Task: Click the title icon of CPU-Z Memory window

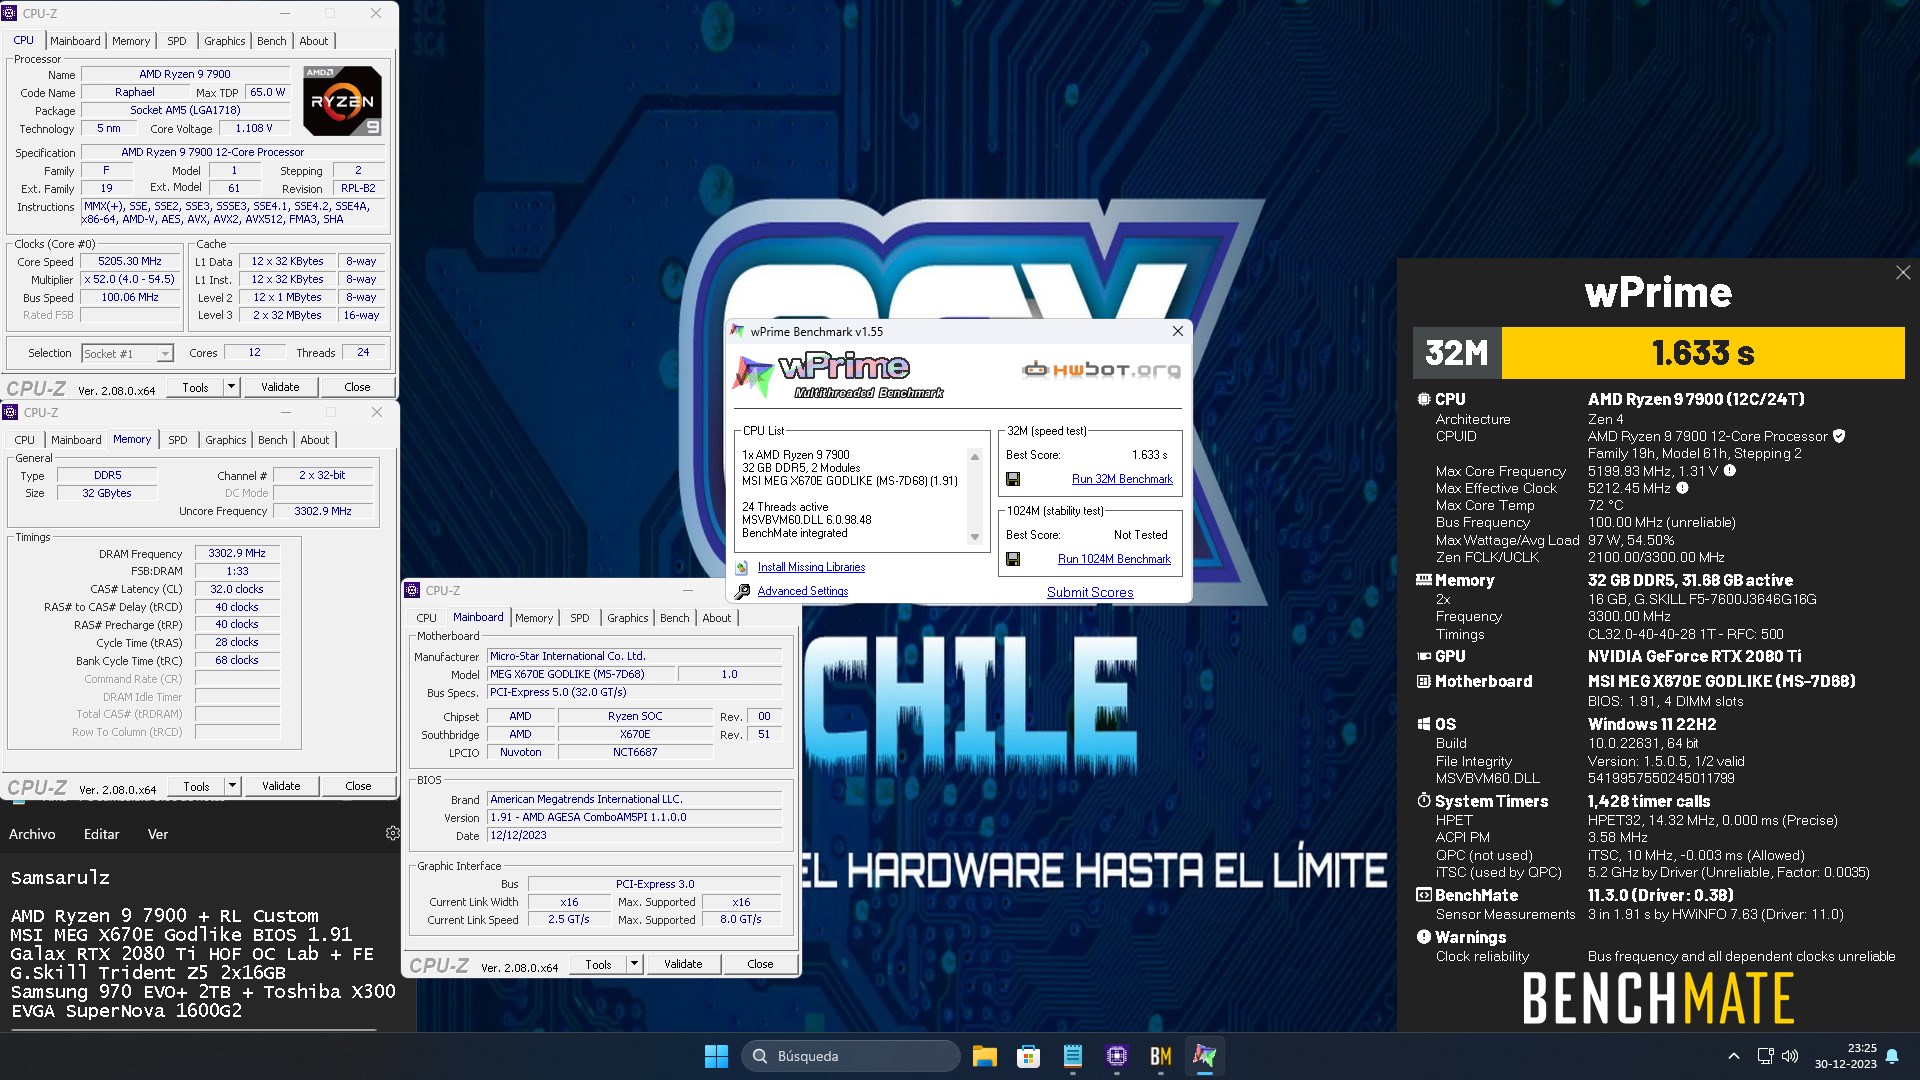Action: coord(10,412)
